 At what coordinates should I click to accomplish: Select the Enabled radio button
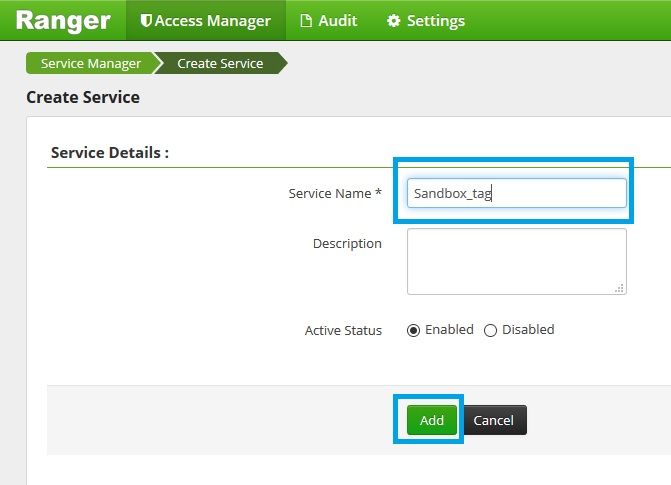pyautogui.click(x=413, y=330)
